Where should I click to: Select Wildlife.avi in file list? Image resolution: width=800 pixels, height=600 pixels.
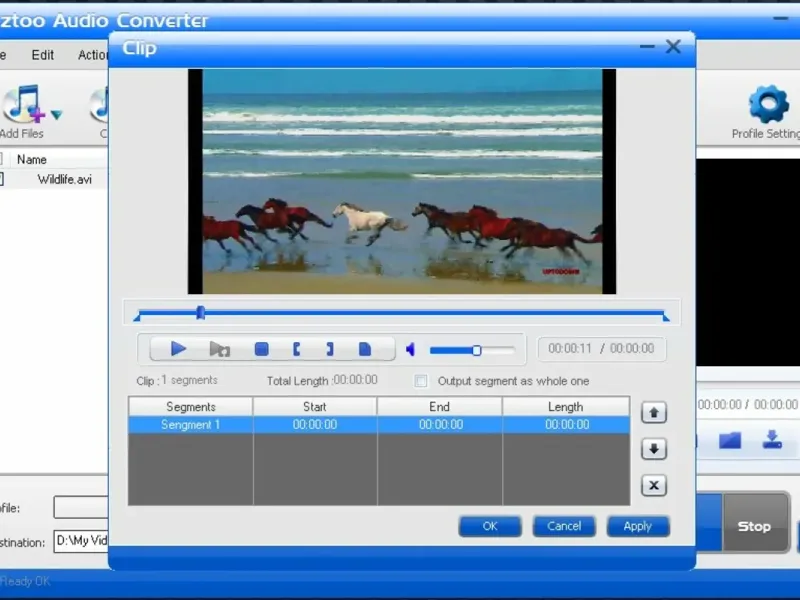[65, 180]
